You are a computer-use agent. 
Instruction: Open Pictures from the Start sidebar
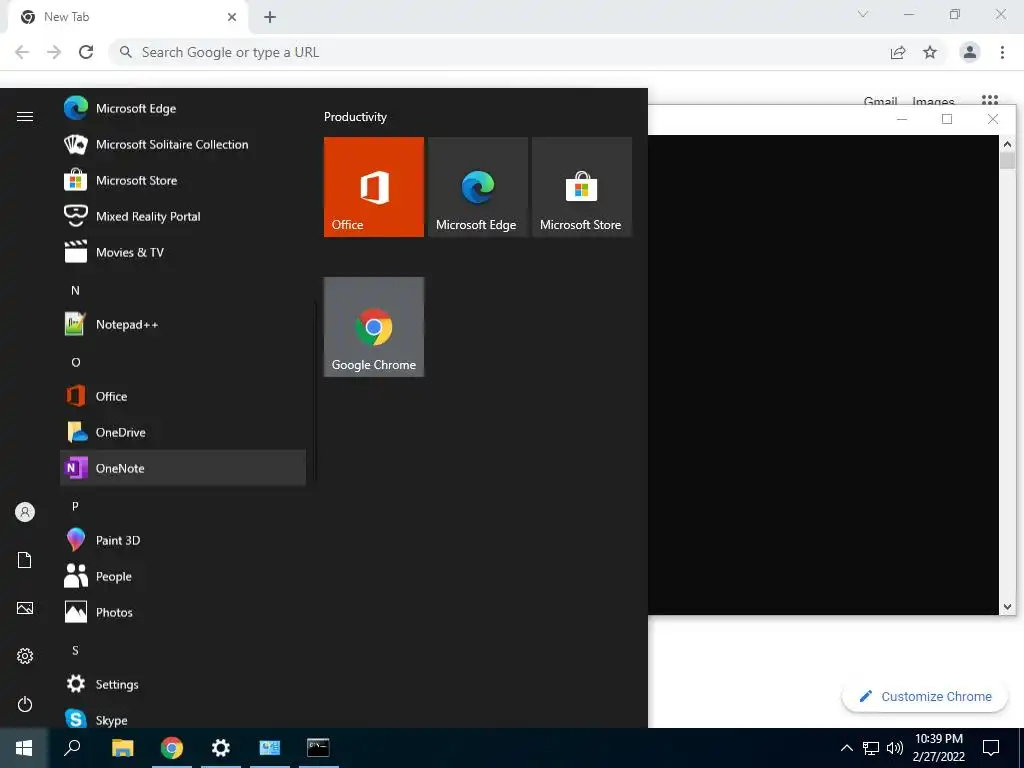click(25, 608)
